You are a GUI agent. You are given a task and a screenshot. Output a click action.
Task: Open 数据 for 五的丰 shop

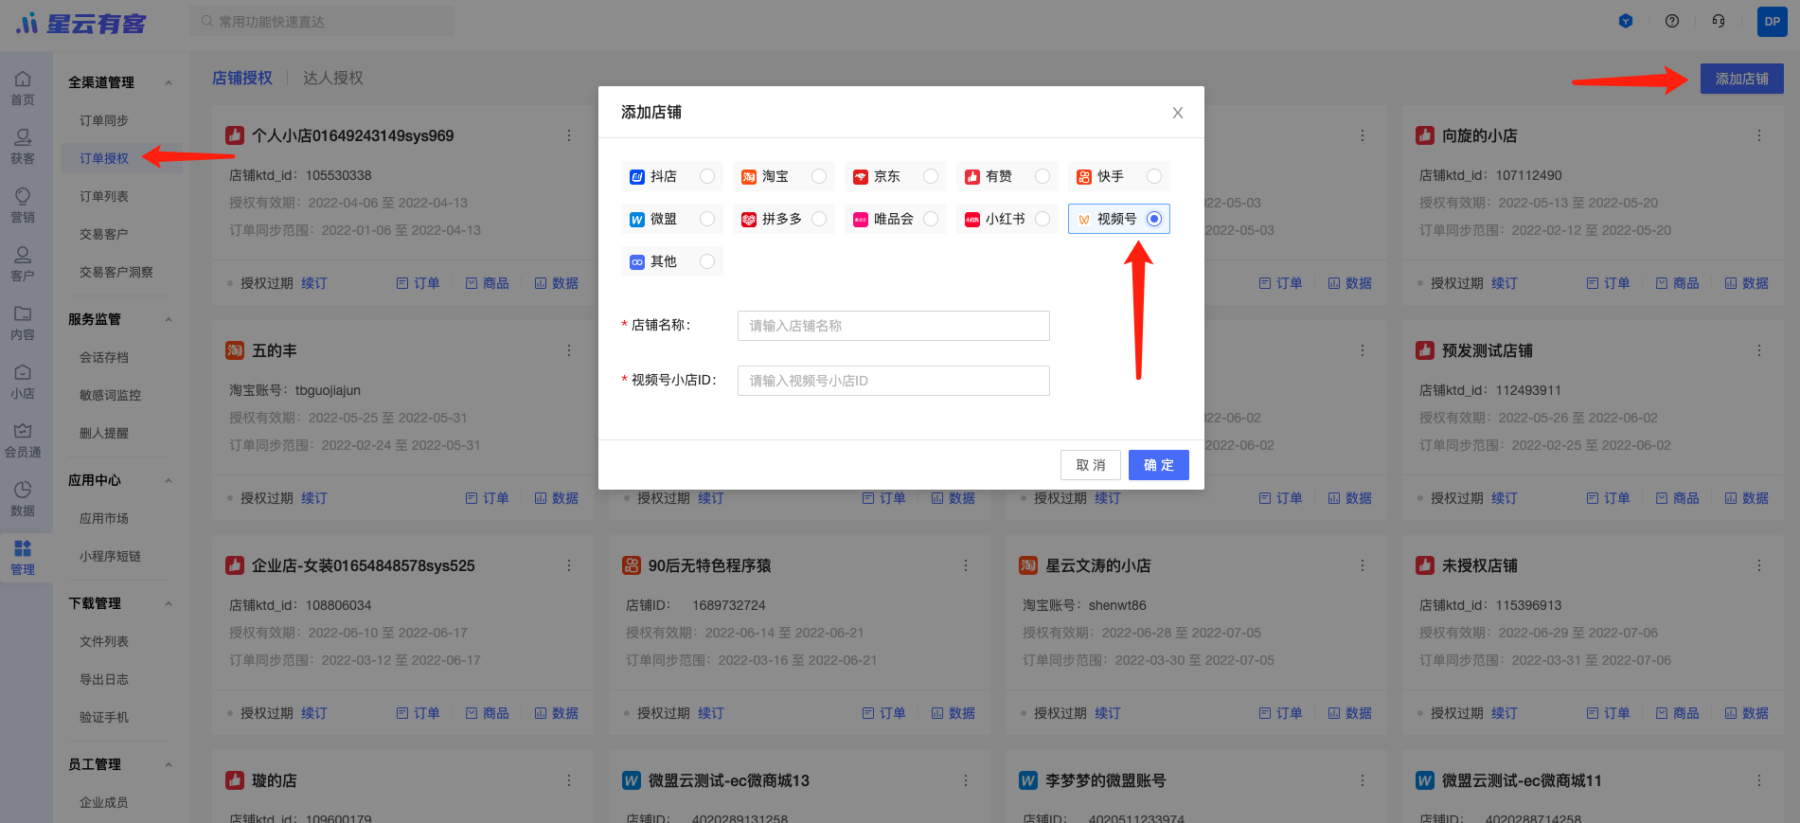pyautogui.click(x=556, y=499)
